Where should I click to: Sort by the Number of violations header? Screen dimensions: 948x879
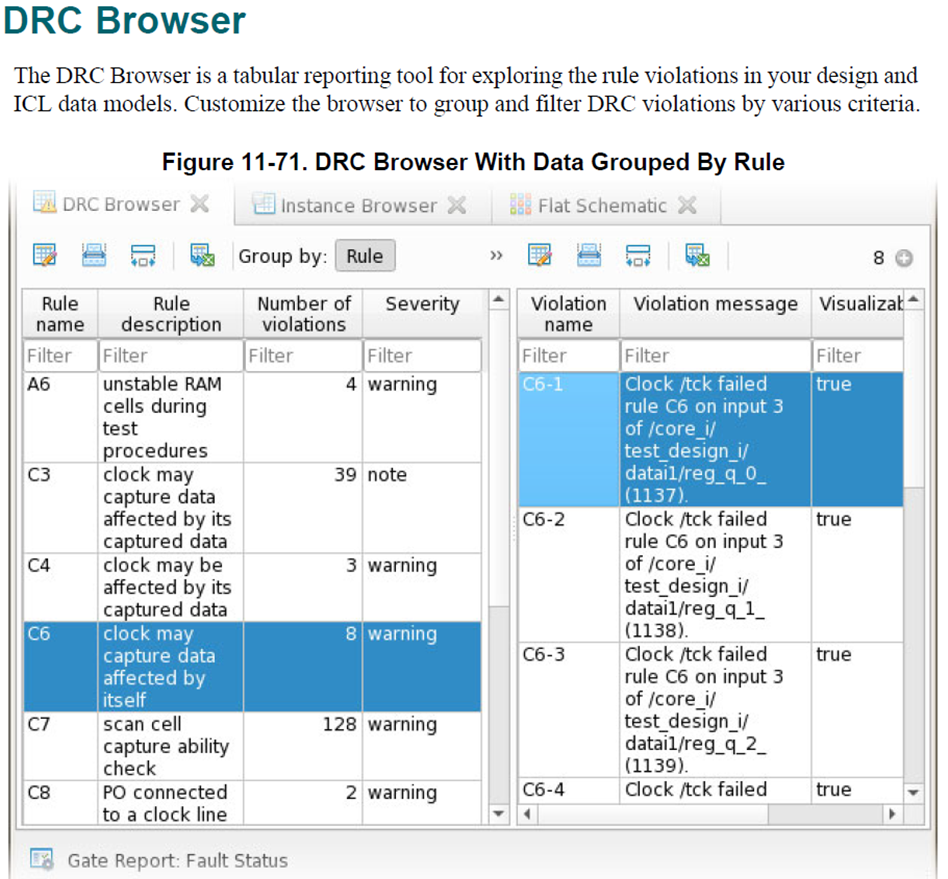click(304, 314)
